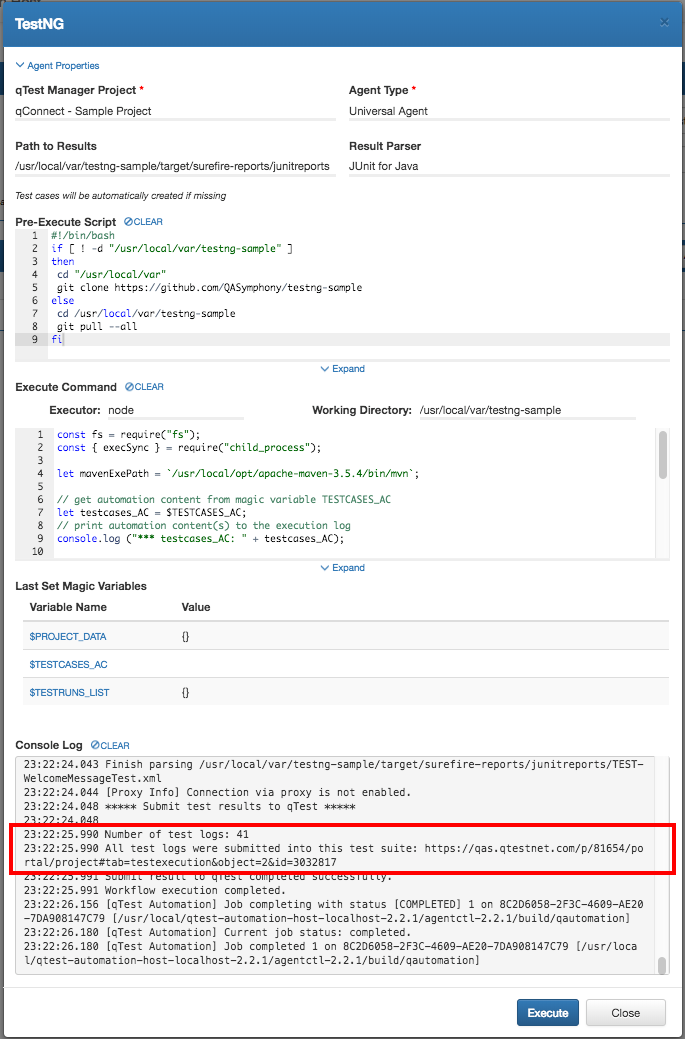Screen dimensions: 685x1039
Task: Click $PROJECT_DATA value '{}'
Action: 185,636
